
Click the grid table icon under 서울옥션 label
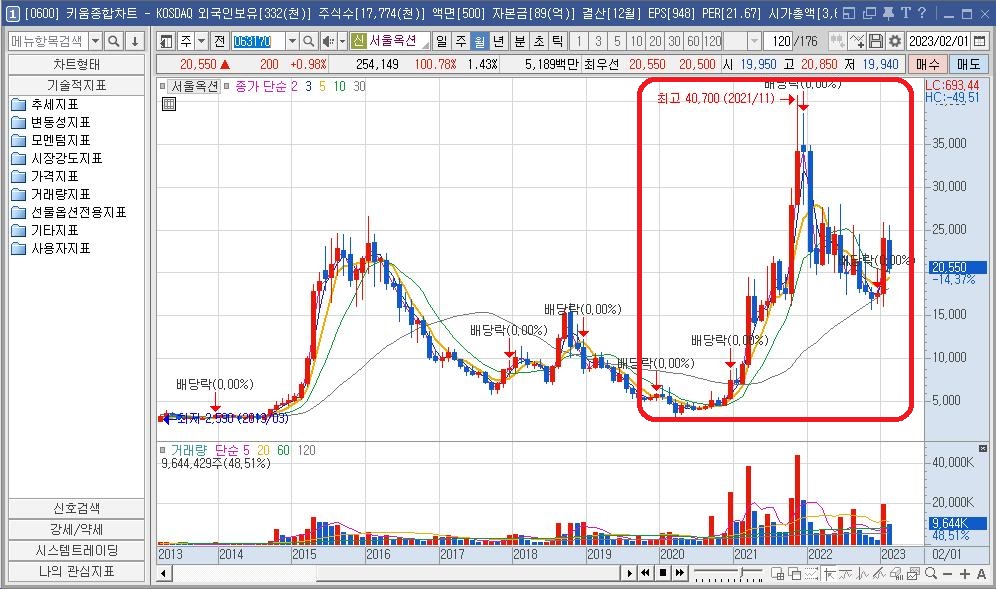click(x=169, y=104)
